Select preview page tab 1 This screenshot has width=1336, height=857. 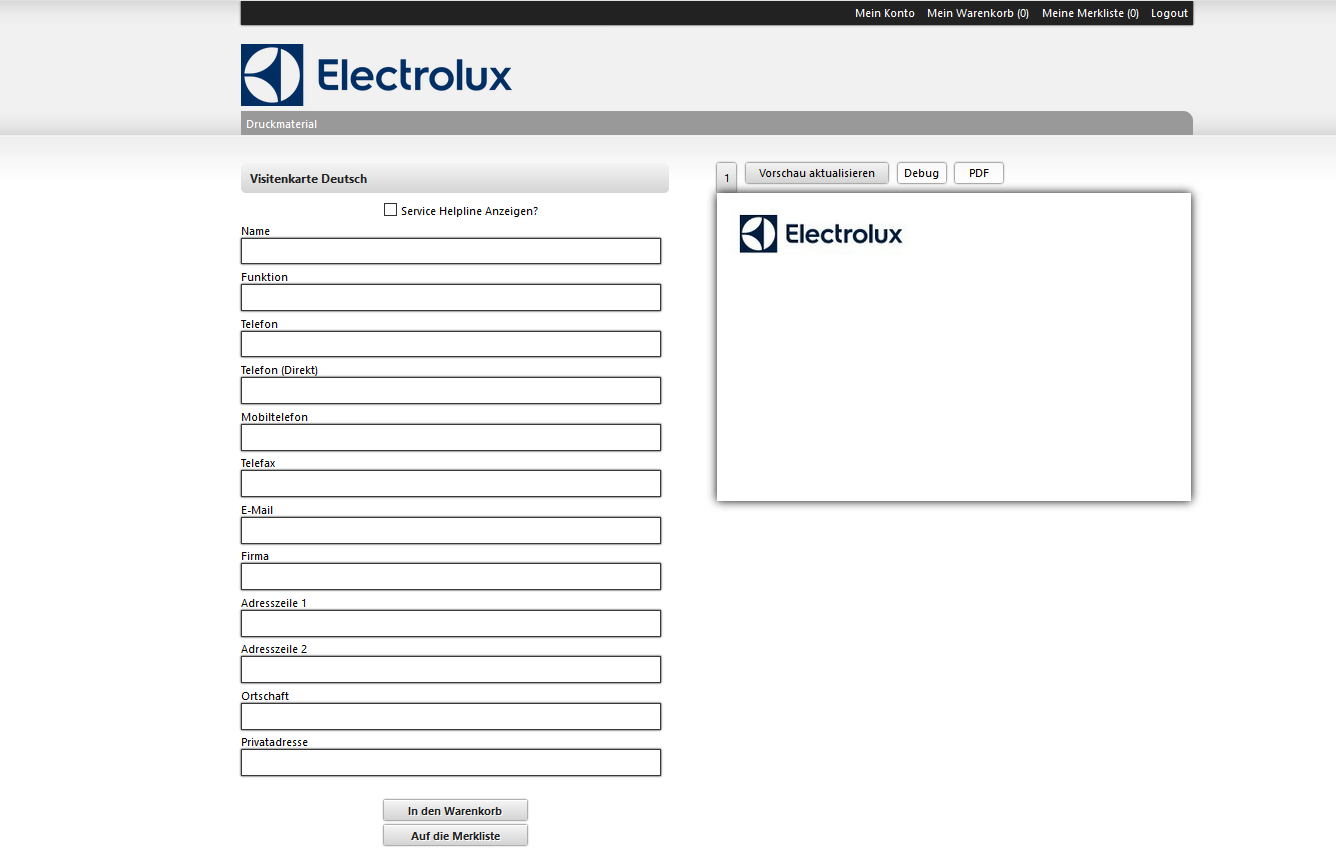[x=727, y=177]
